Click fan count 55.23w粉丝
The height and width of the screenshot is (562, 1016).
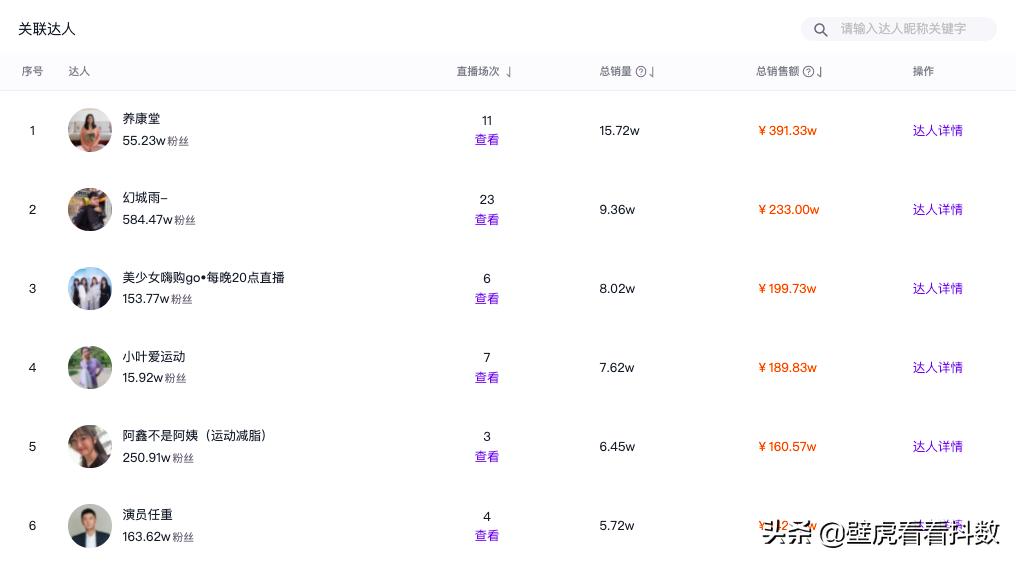(x=156, y=141)
